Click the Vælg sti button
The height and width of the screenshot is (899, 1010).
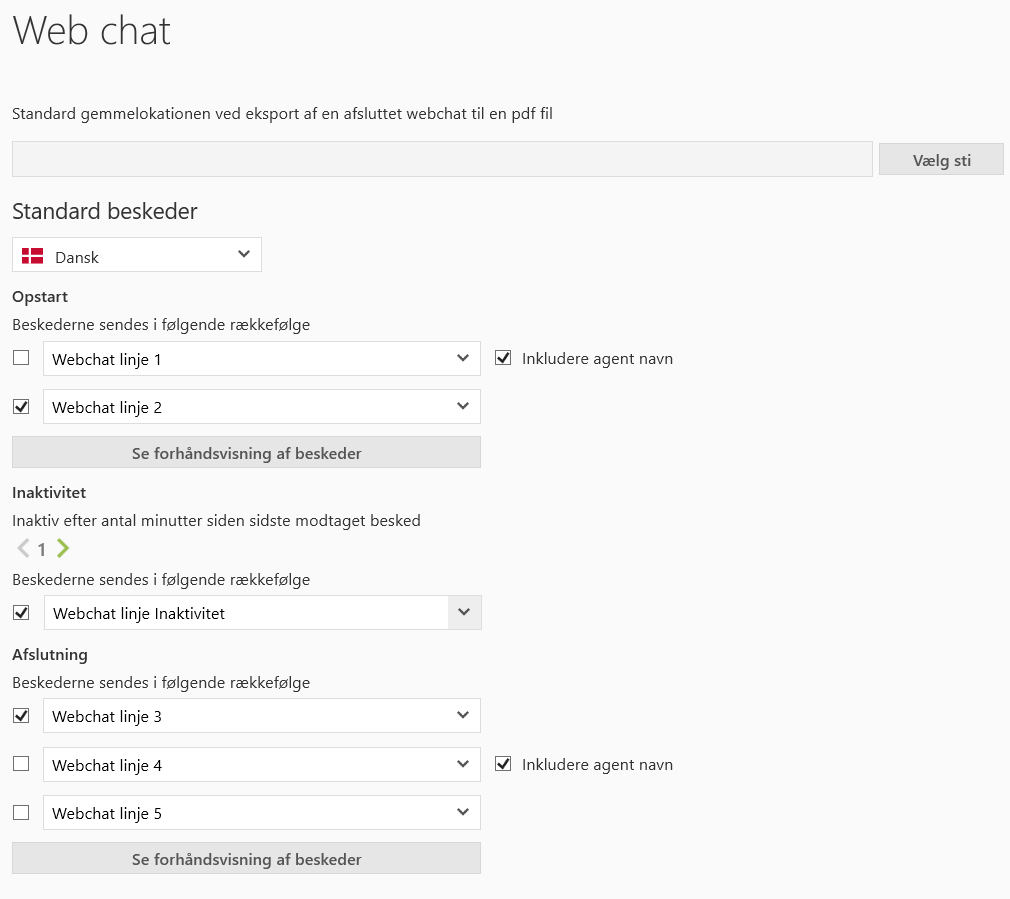(x=941, y=160)
